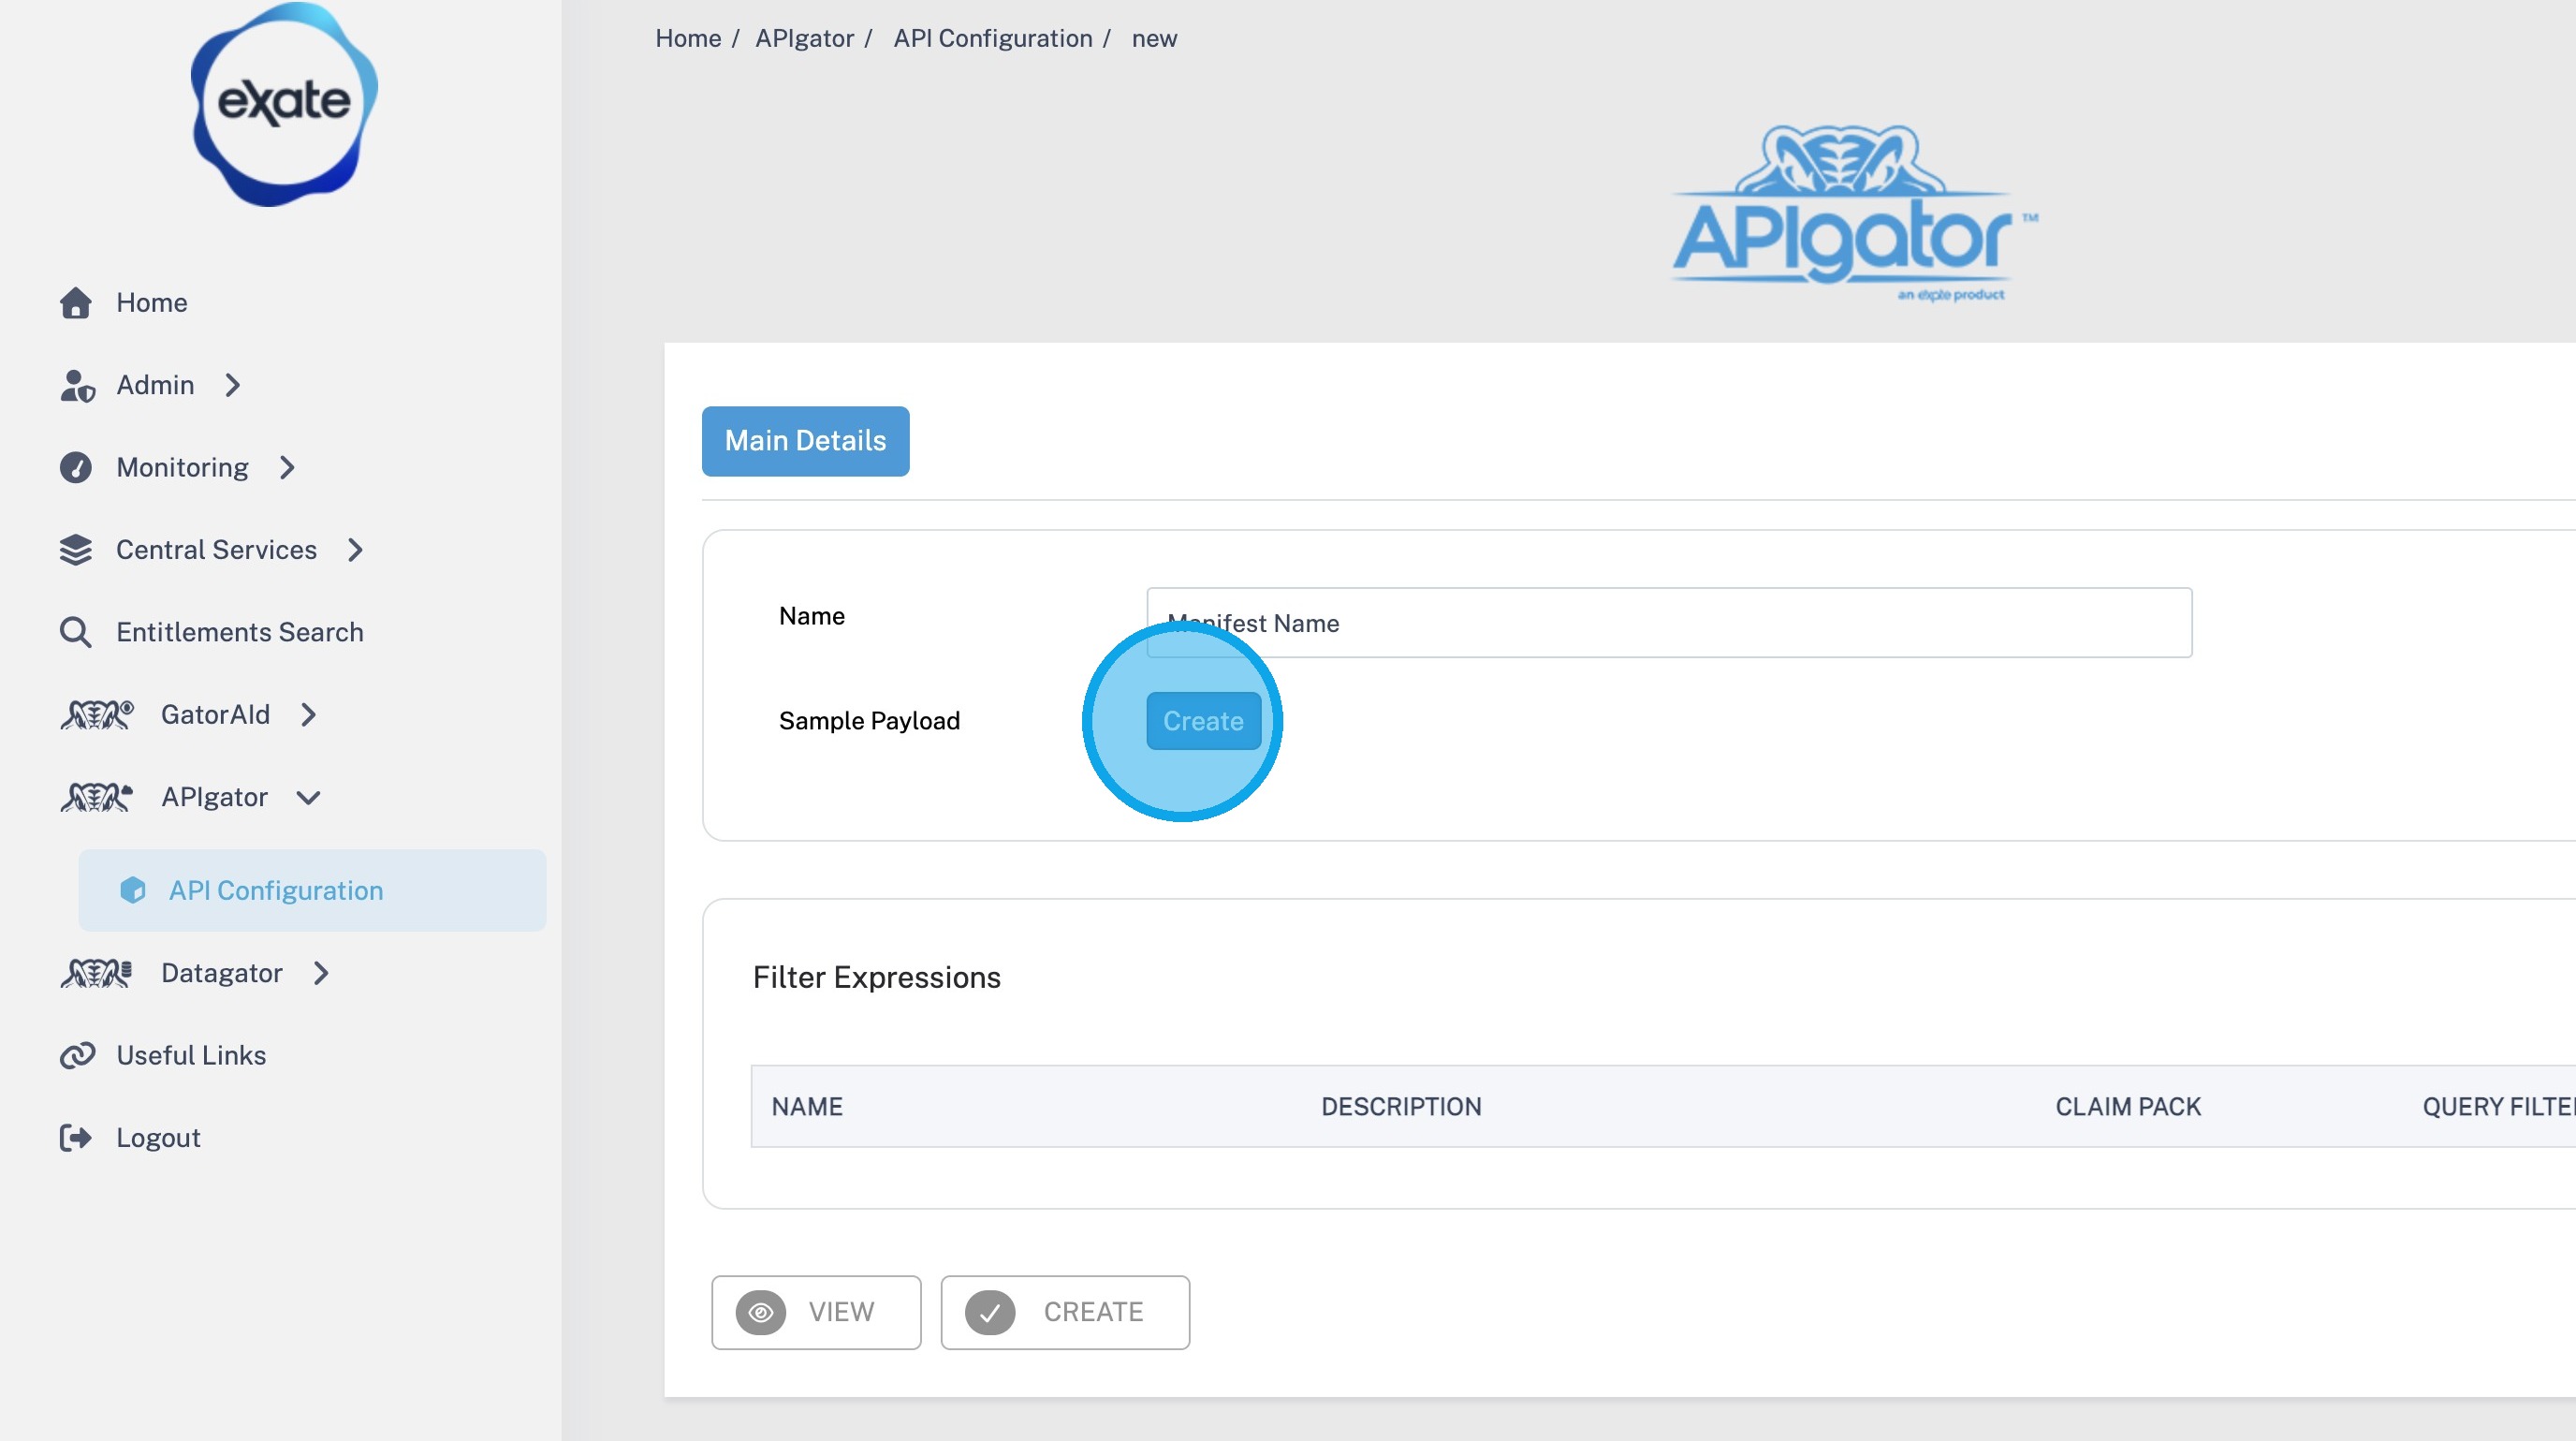Open Useful Links in sidebar
The width and height of the screenshot is (2576, 1441).
coord(191,1055)
